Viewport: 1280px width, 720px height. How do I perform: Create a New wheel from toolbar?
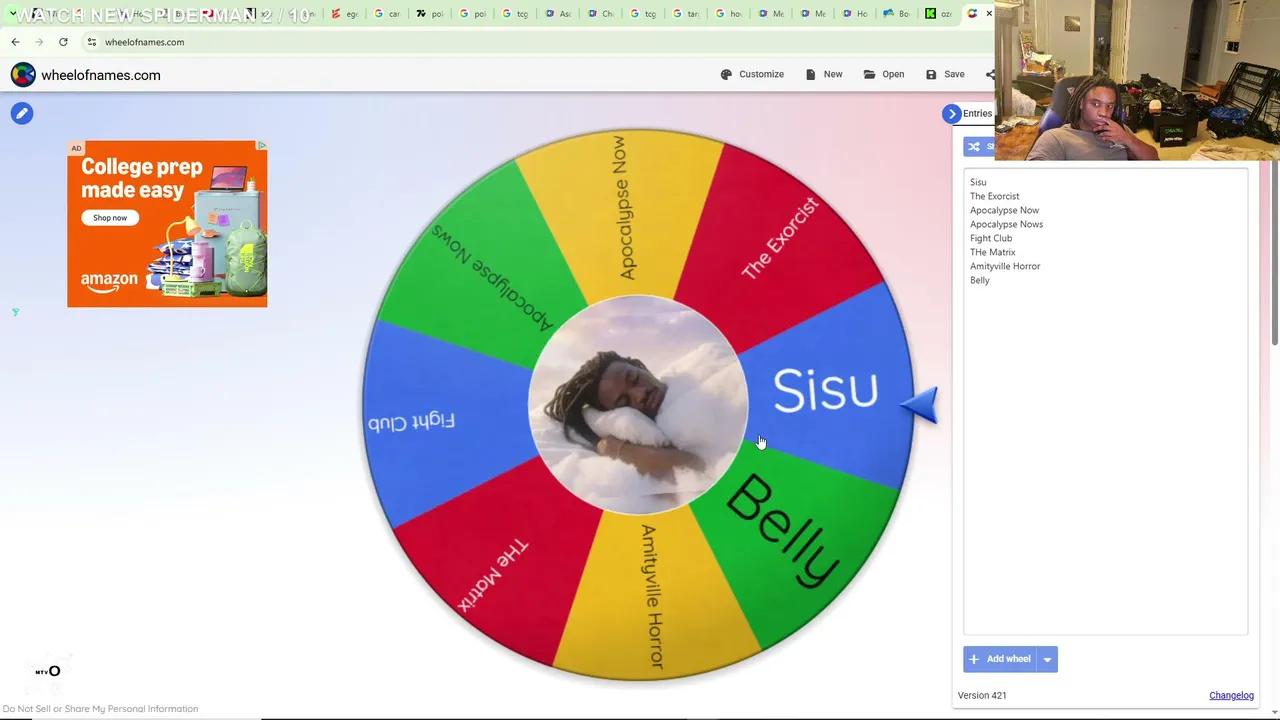click(x=824, y=74)
